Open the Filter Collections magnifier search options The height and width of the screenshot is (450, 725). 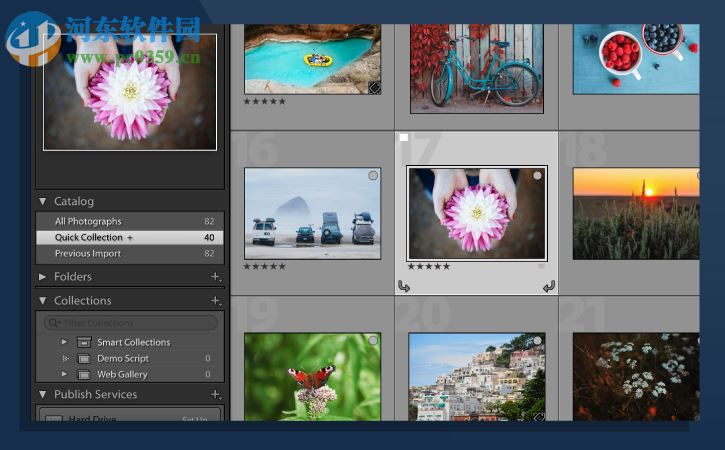[54, 323]
